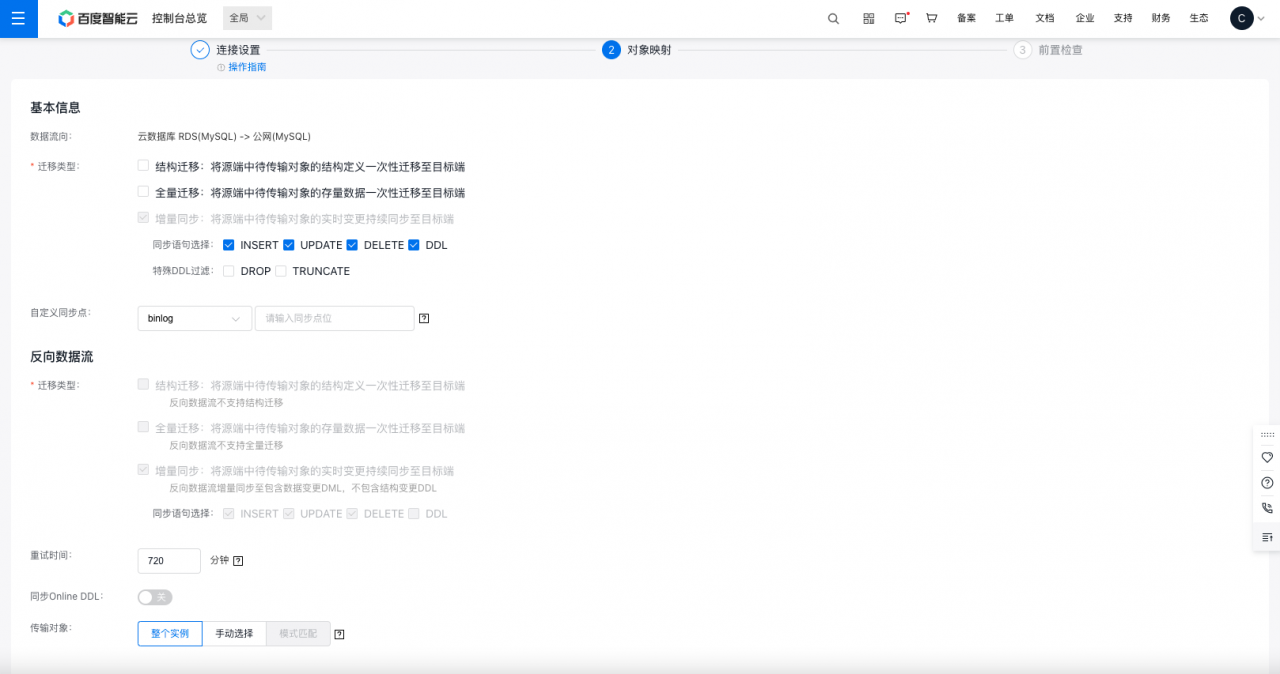1280x674 pixels.
Task: Click the phone support icon in side panel
Action: [x=1267, y=509]
